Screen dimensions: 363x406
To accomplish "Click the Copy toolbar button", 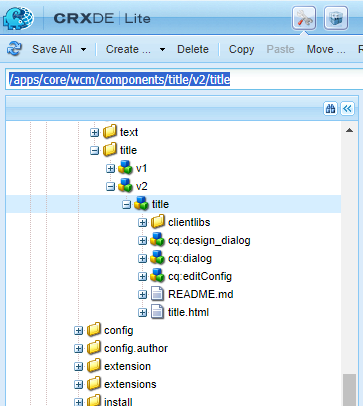I will [x=241, y=49].
